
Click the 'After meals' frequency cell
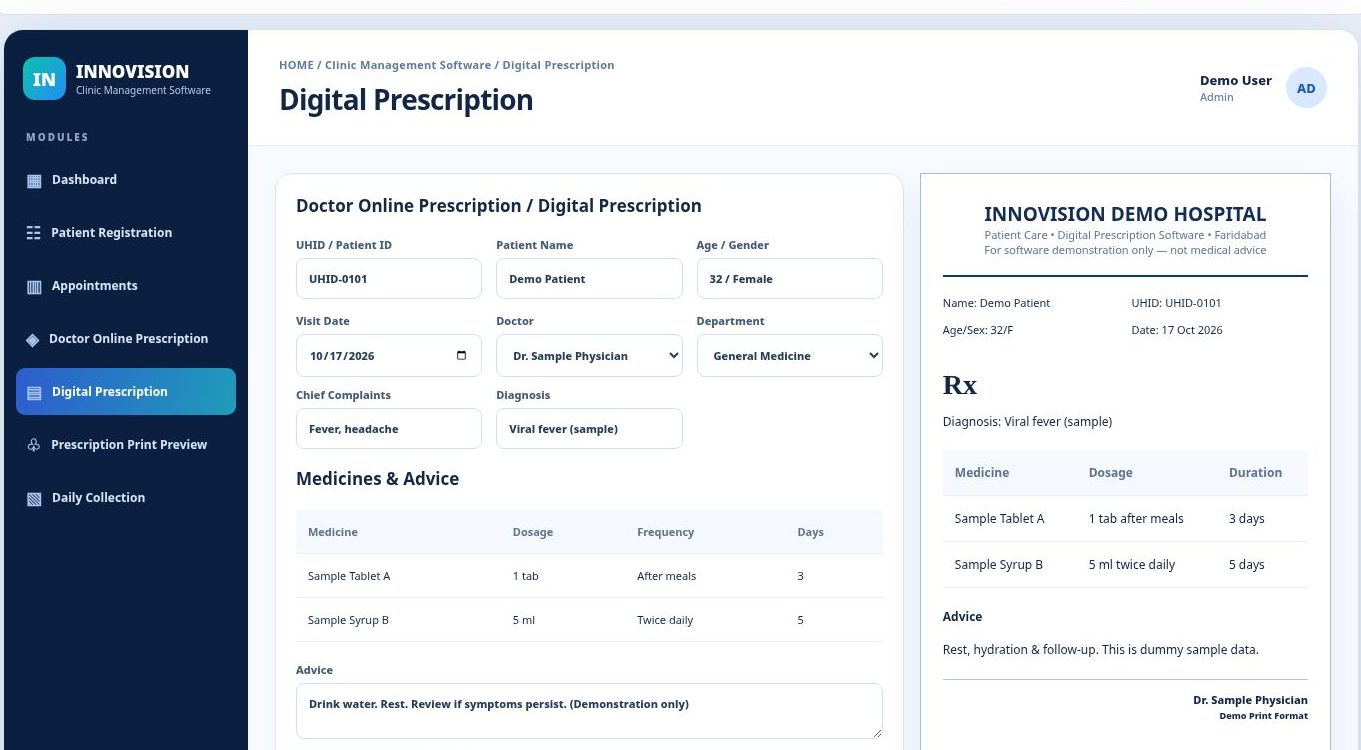tap(667, 576)
